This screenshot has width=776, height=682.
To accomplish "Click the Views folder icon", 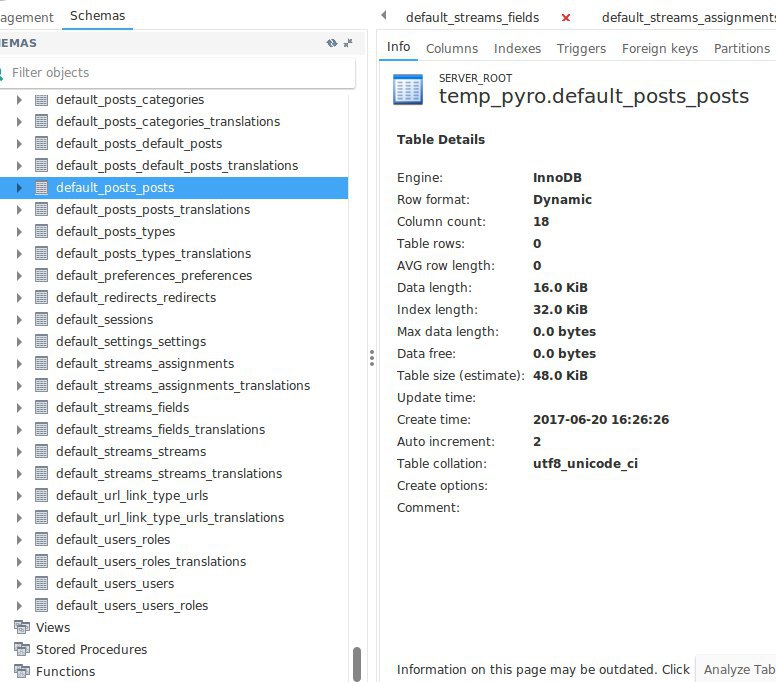I will click(22, 628).
